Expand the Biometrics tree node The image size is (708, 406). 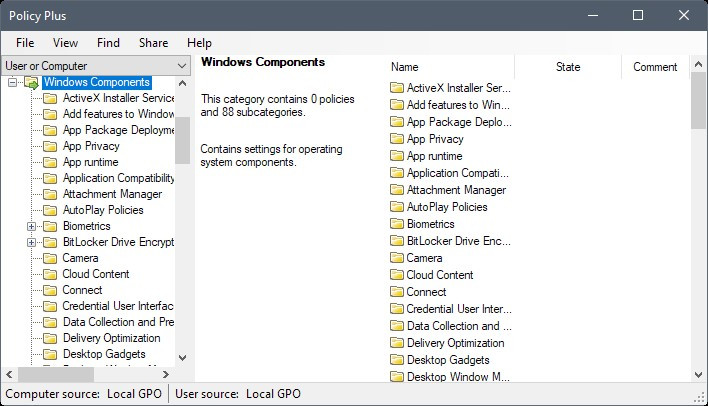tap(31, 226)
